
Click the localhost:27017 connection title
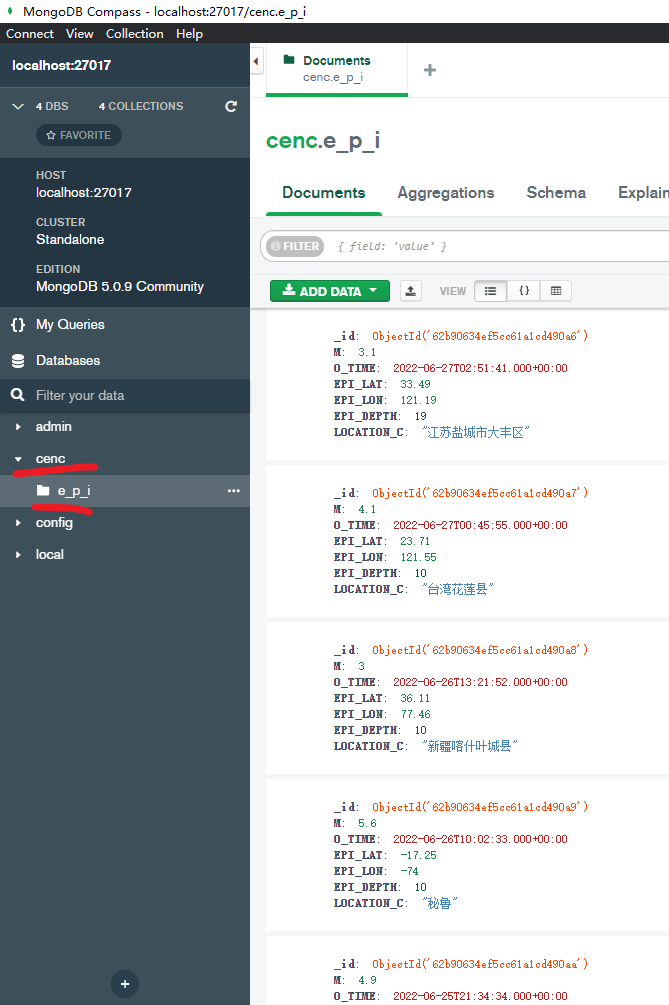coord(62,65)
